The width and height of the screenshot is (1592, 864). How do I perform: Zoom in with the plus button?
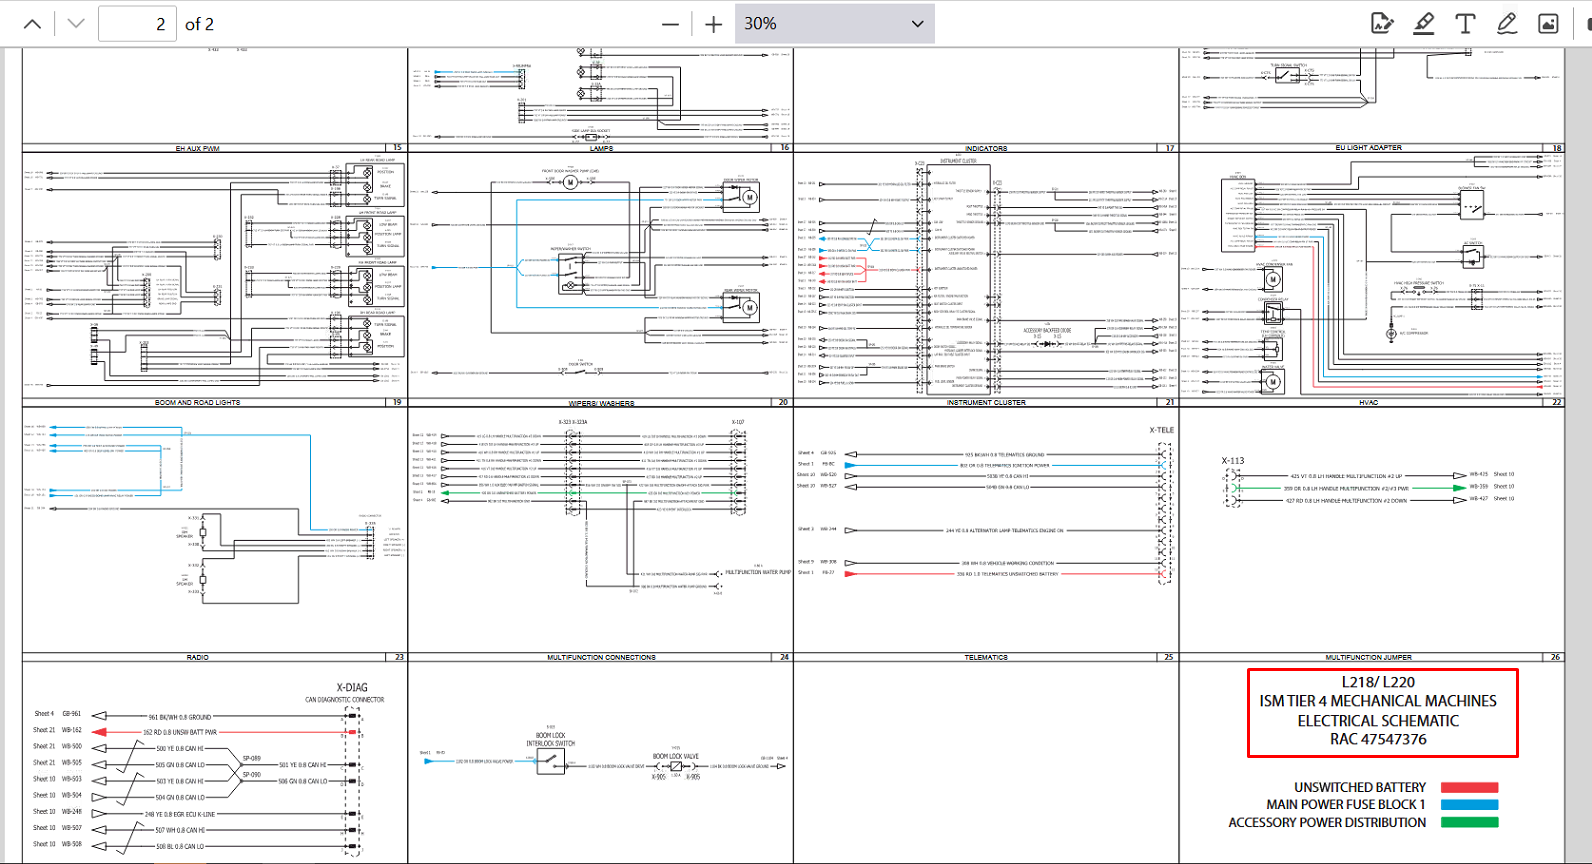(x=713, y=24)
